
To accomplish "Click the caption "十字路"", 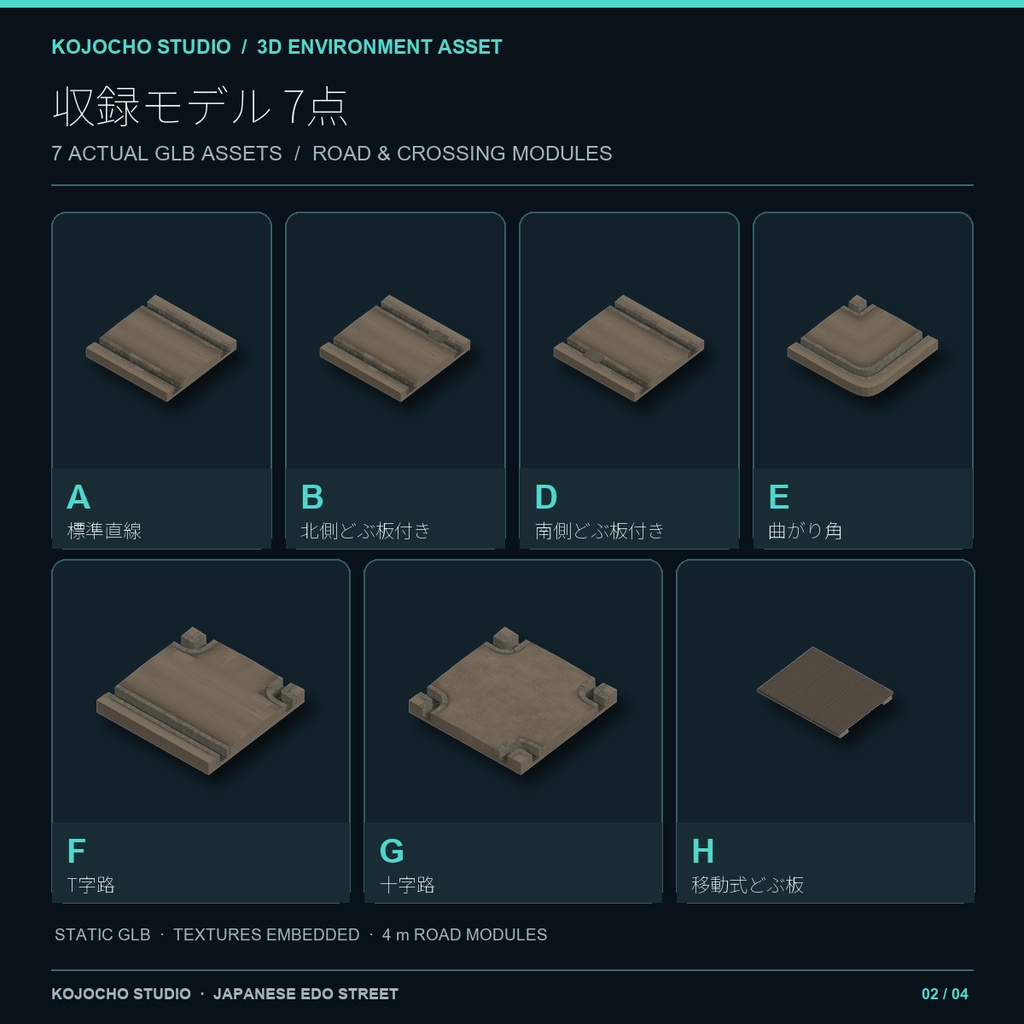I will pyautogui.click(x=407, y=885).
